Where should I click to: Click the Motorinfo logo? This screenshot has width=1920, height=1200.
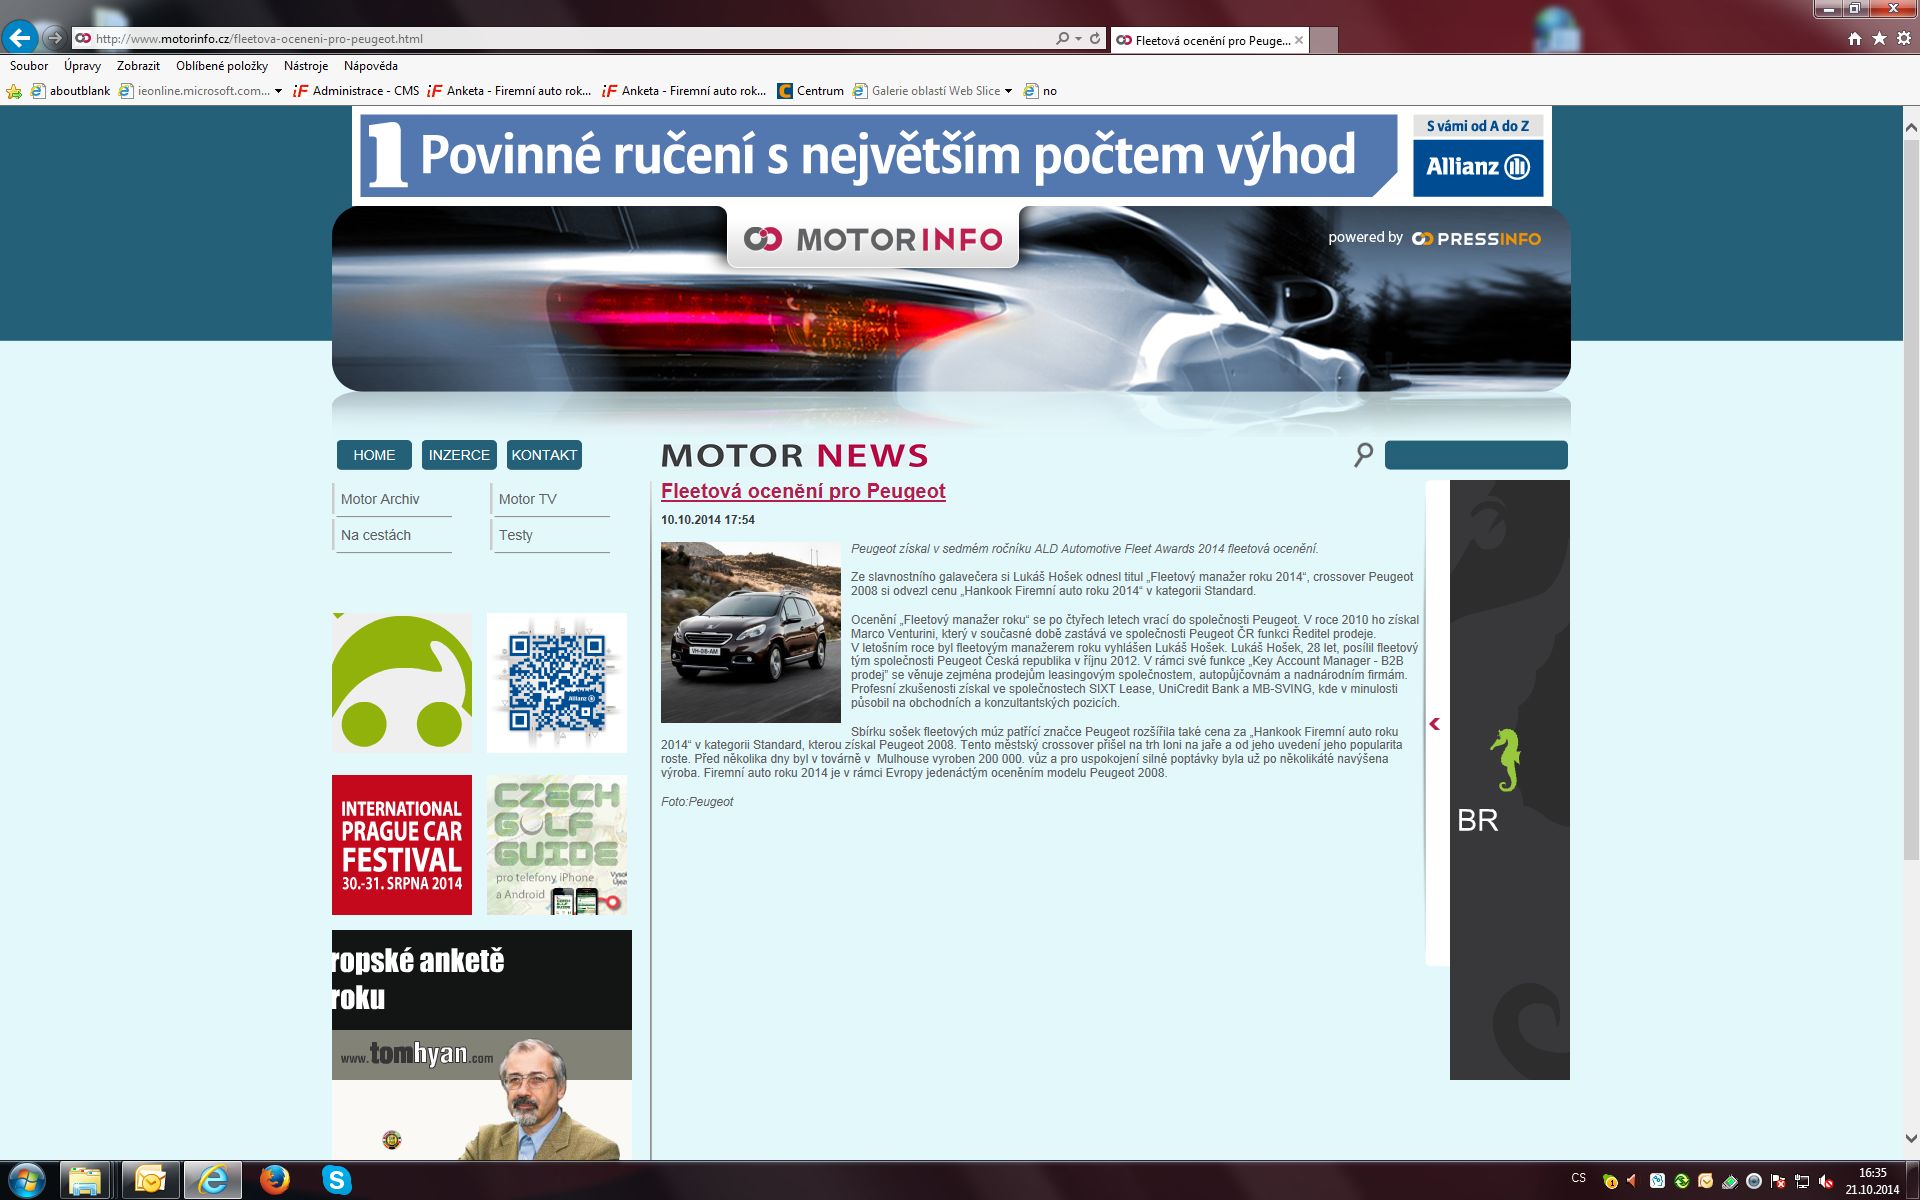(873, 239)
